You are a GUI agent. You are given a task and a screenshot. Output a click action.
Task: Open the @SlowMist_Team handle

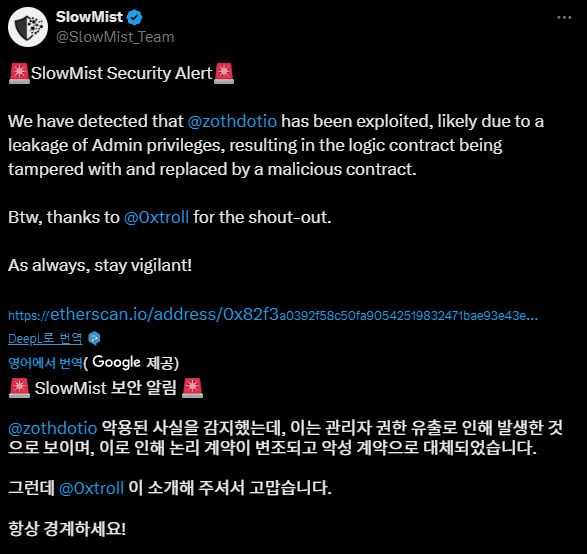[x=115, y=37]
